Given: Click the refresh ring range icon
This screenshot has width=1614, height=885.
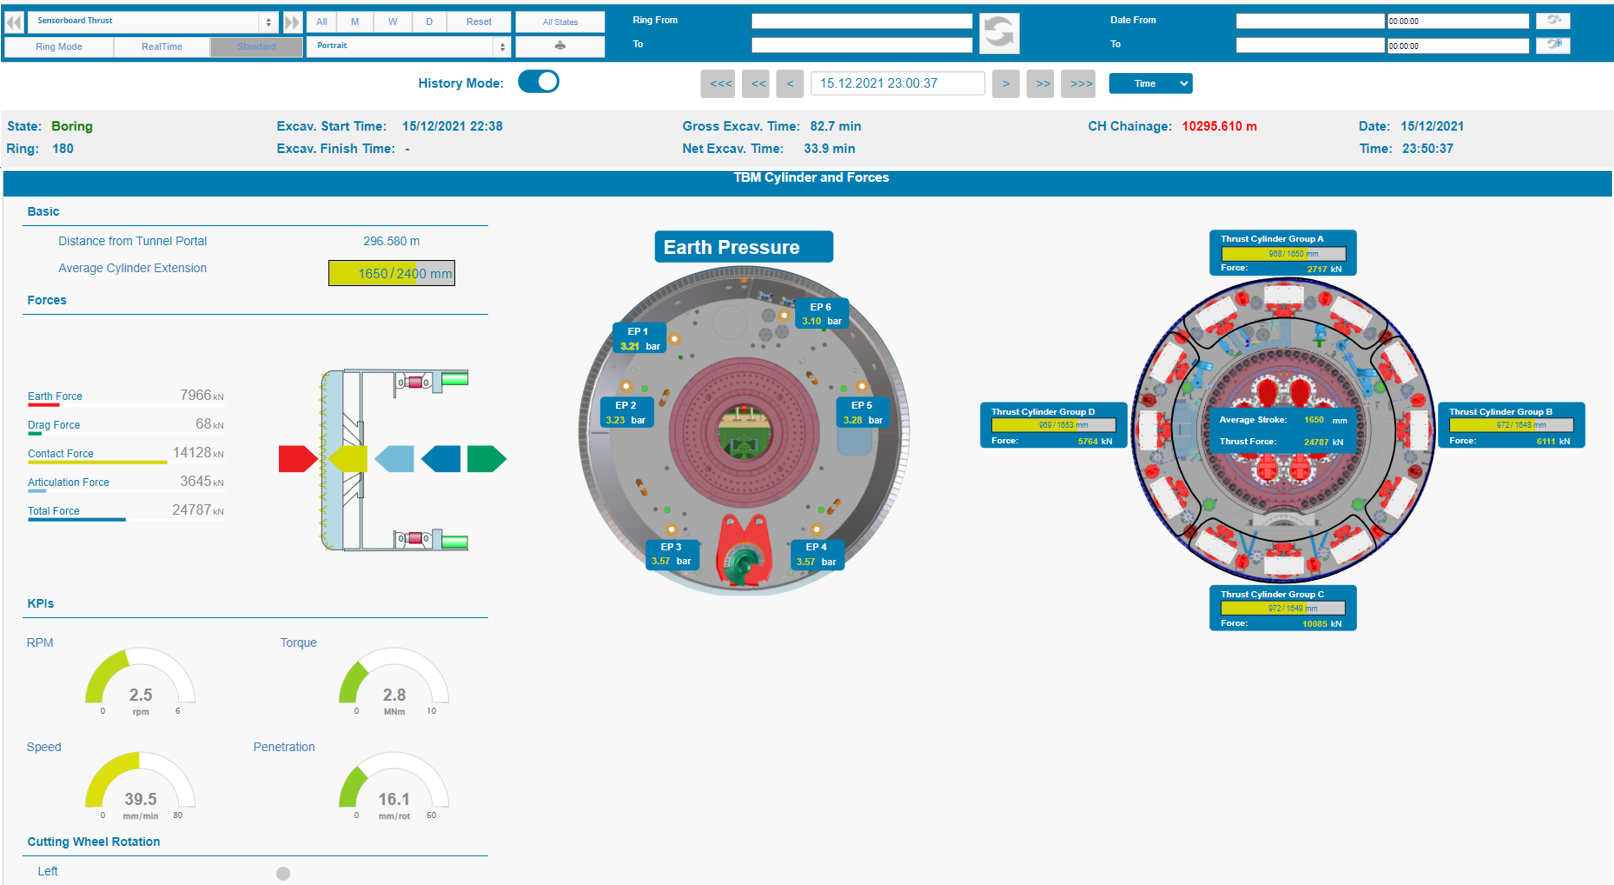Looking at the screenshot, I should [x=998, y=33].
